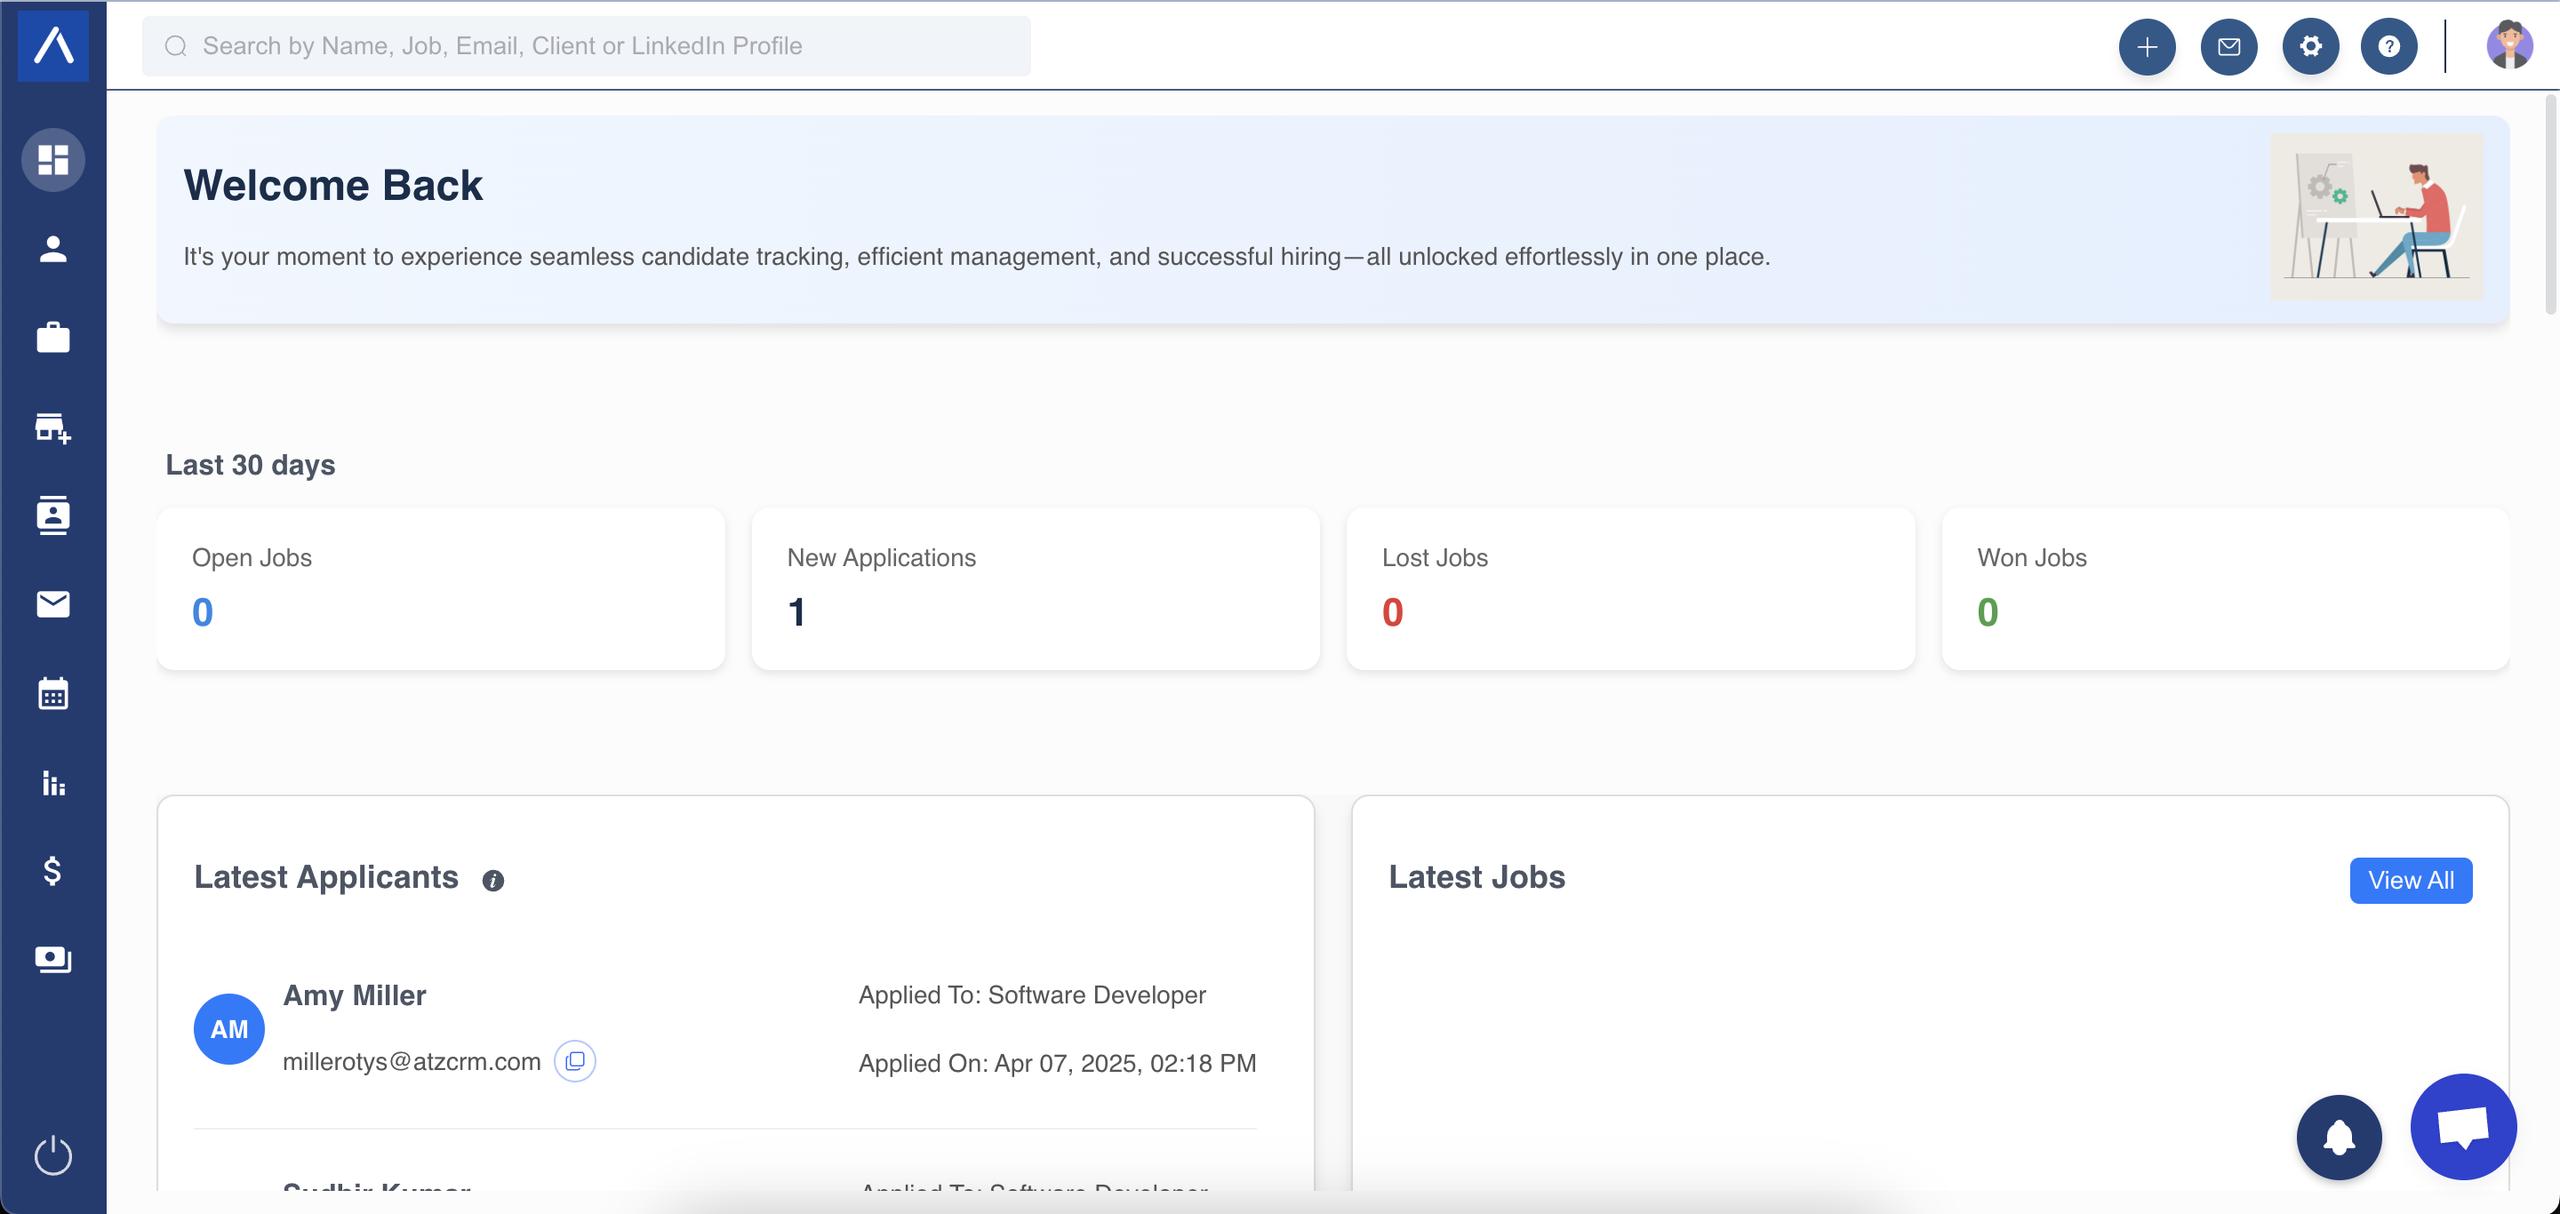The height and width of the screenshot is (1214, 2560).
Task: Click the search by name input field
Action: (600, 46)
